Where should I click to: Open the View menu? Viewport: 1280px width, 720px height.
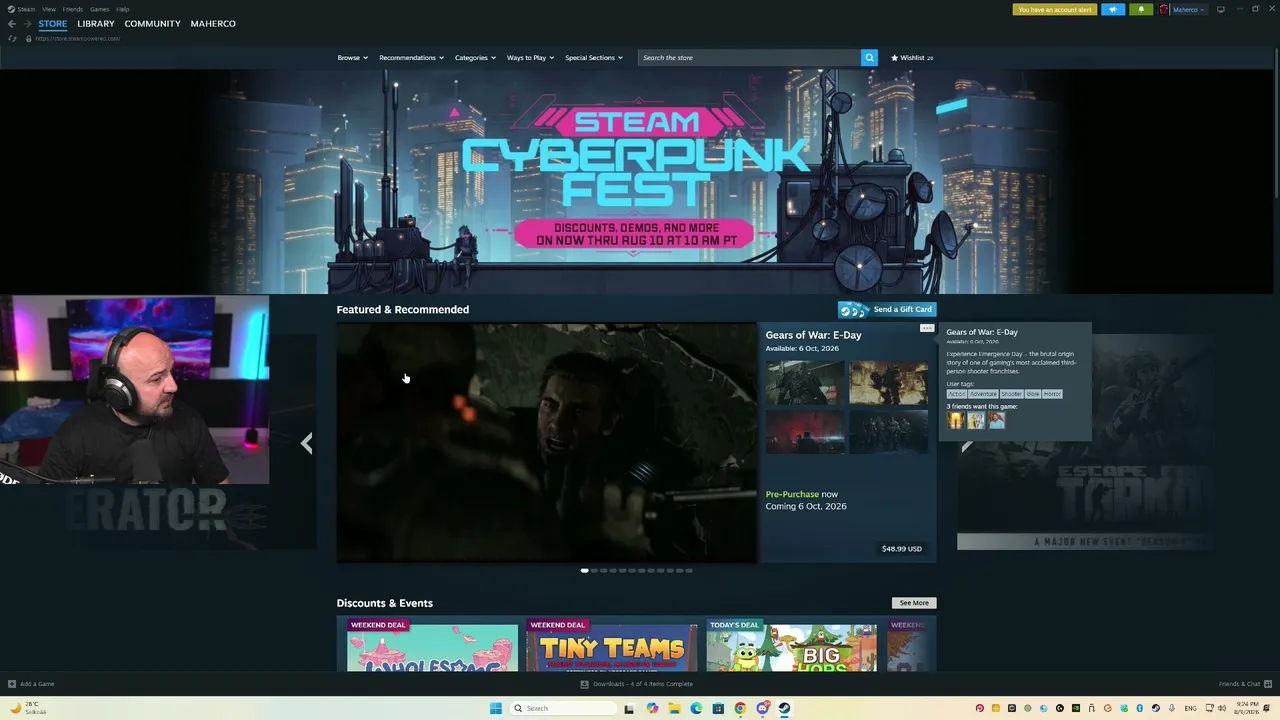(49, 9)
